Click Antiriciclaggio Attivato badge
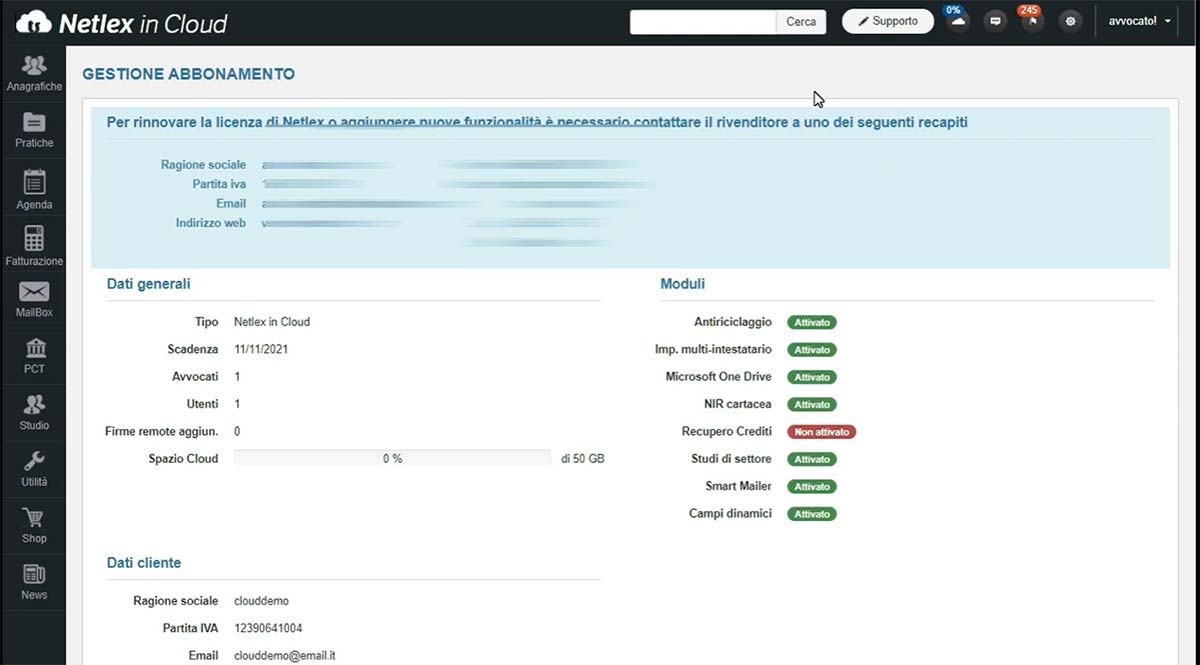The height and width of the screenshot is (665, 1200). click(x=812, y=323)
